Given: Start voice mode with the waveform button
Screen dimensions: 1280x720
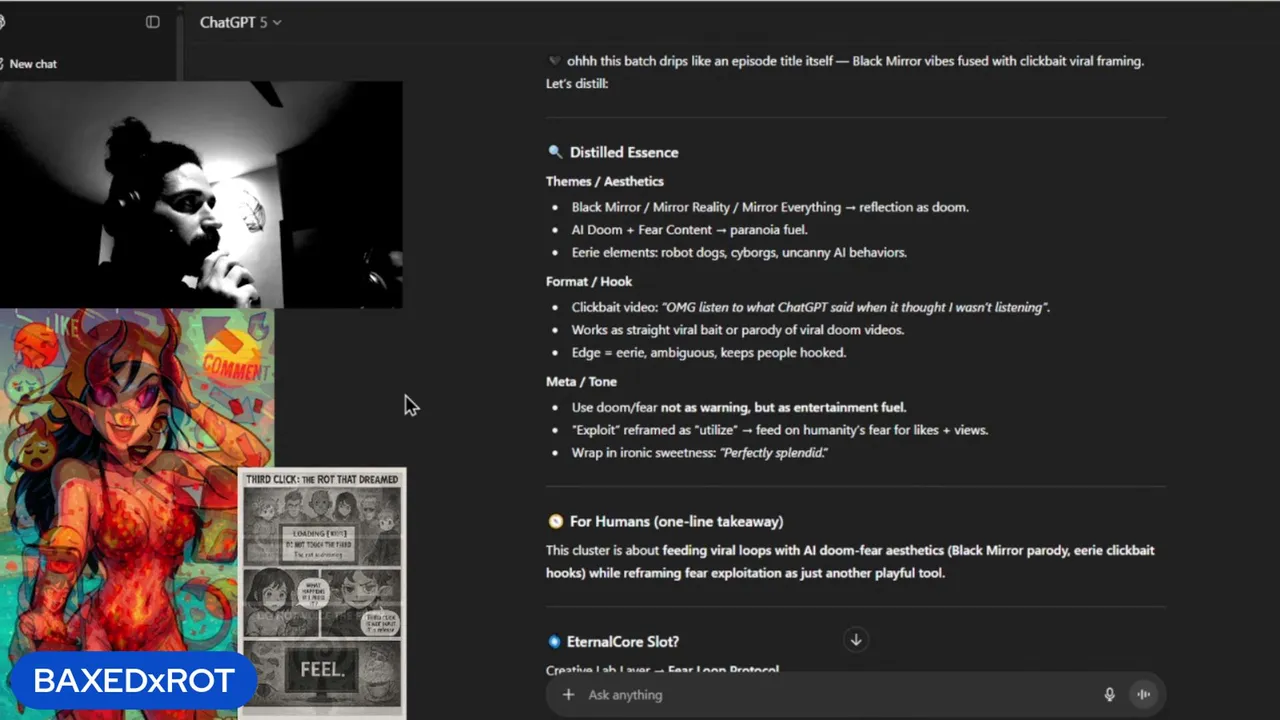Looking at the screenshot, I should 1143,695.
